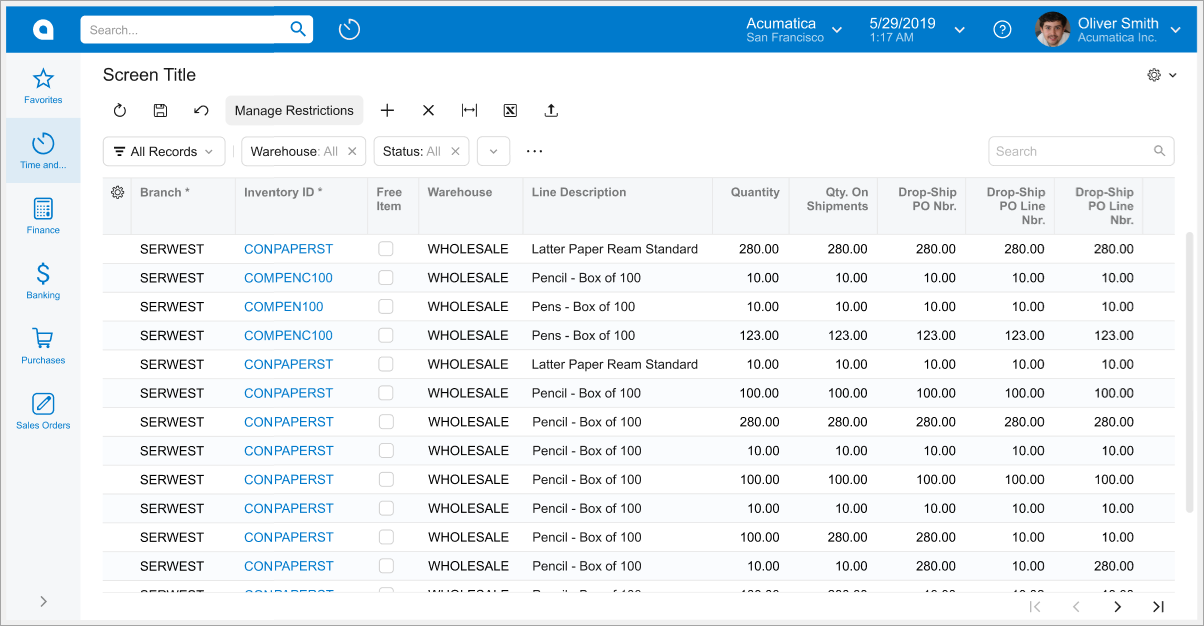Open the Finance workspace in sidebar
Image resolution: width=1204 pixels, height=626 pixels.
(x=43, y=215)
